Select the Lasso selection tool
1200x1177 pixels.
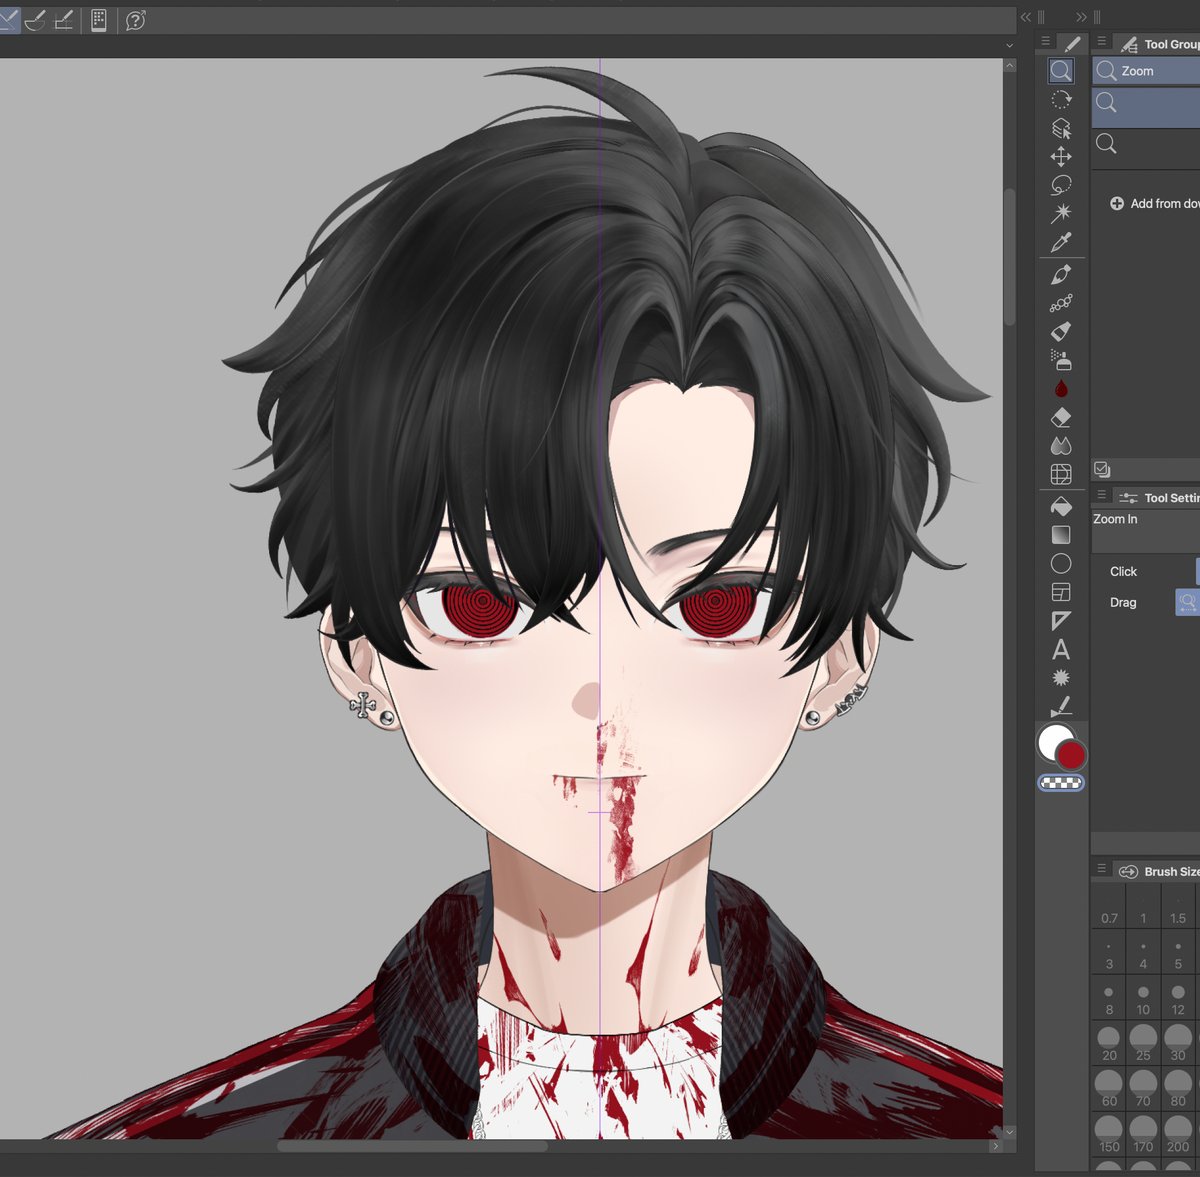[1061, 185]
